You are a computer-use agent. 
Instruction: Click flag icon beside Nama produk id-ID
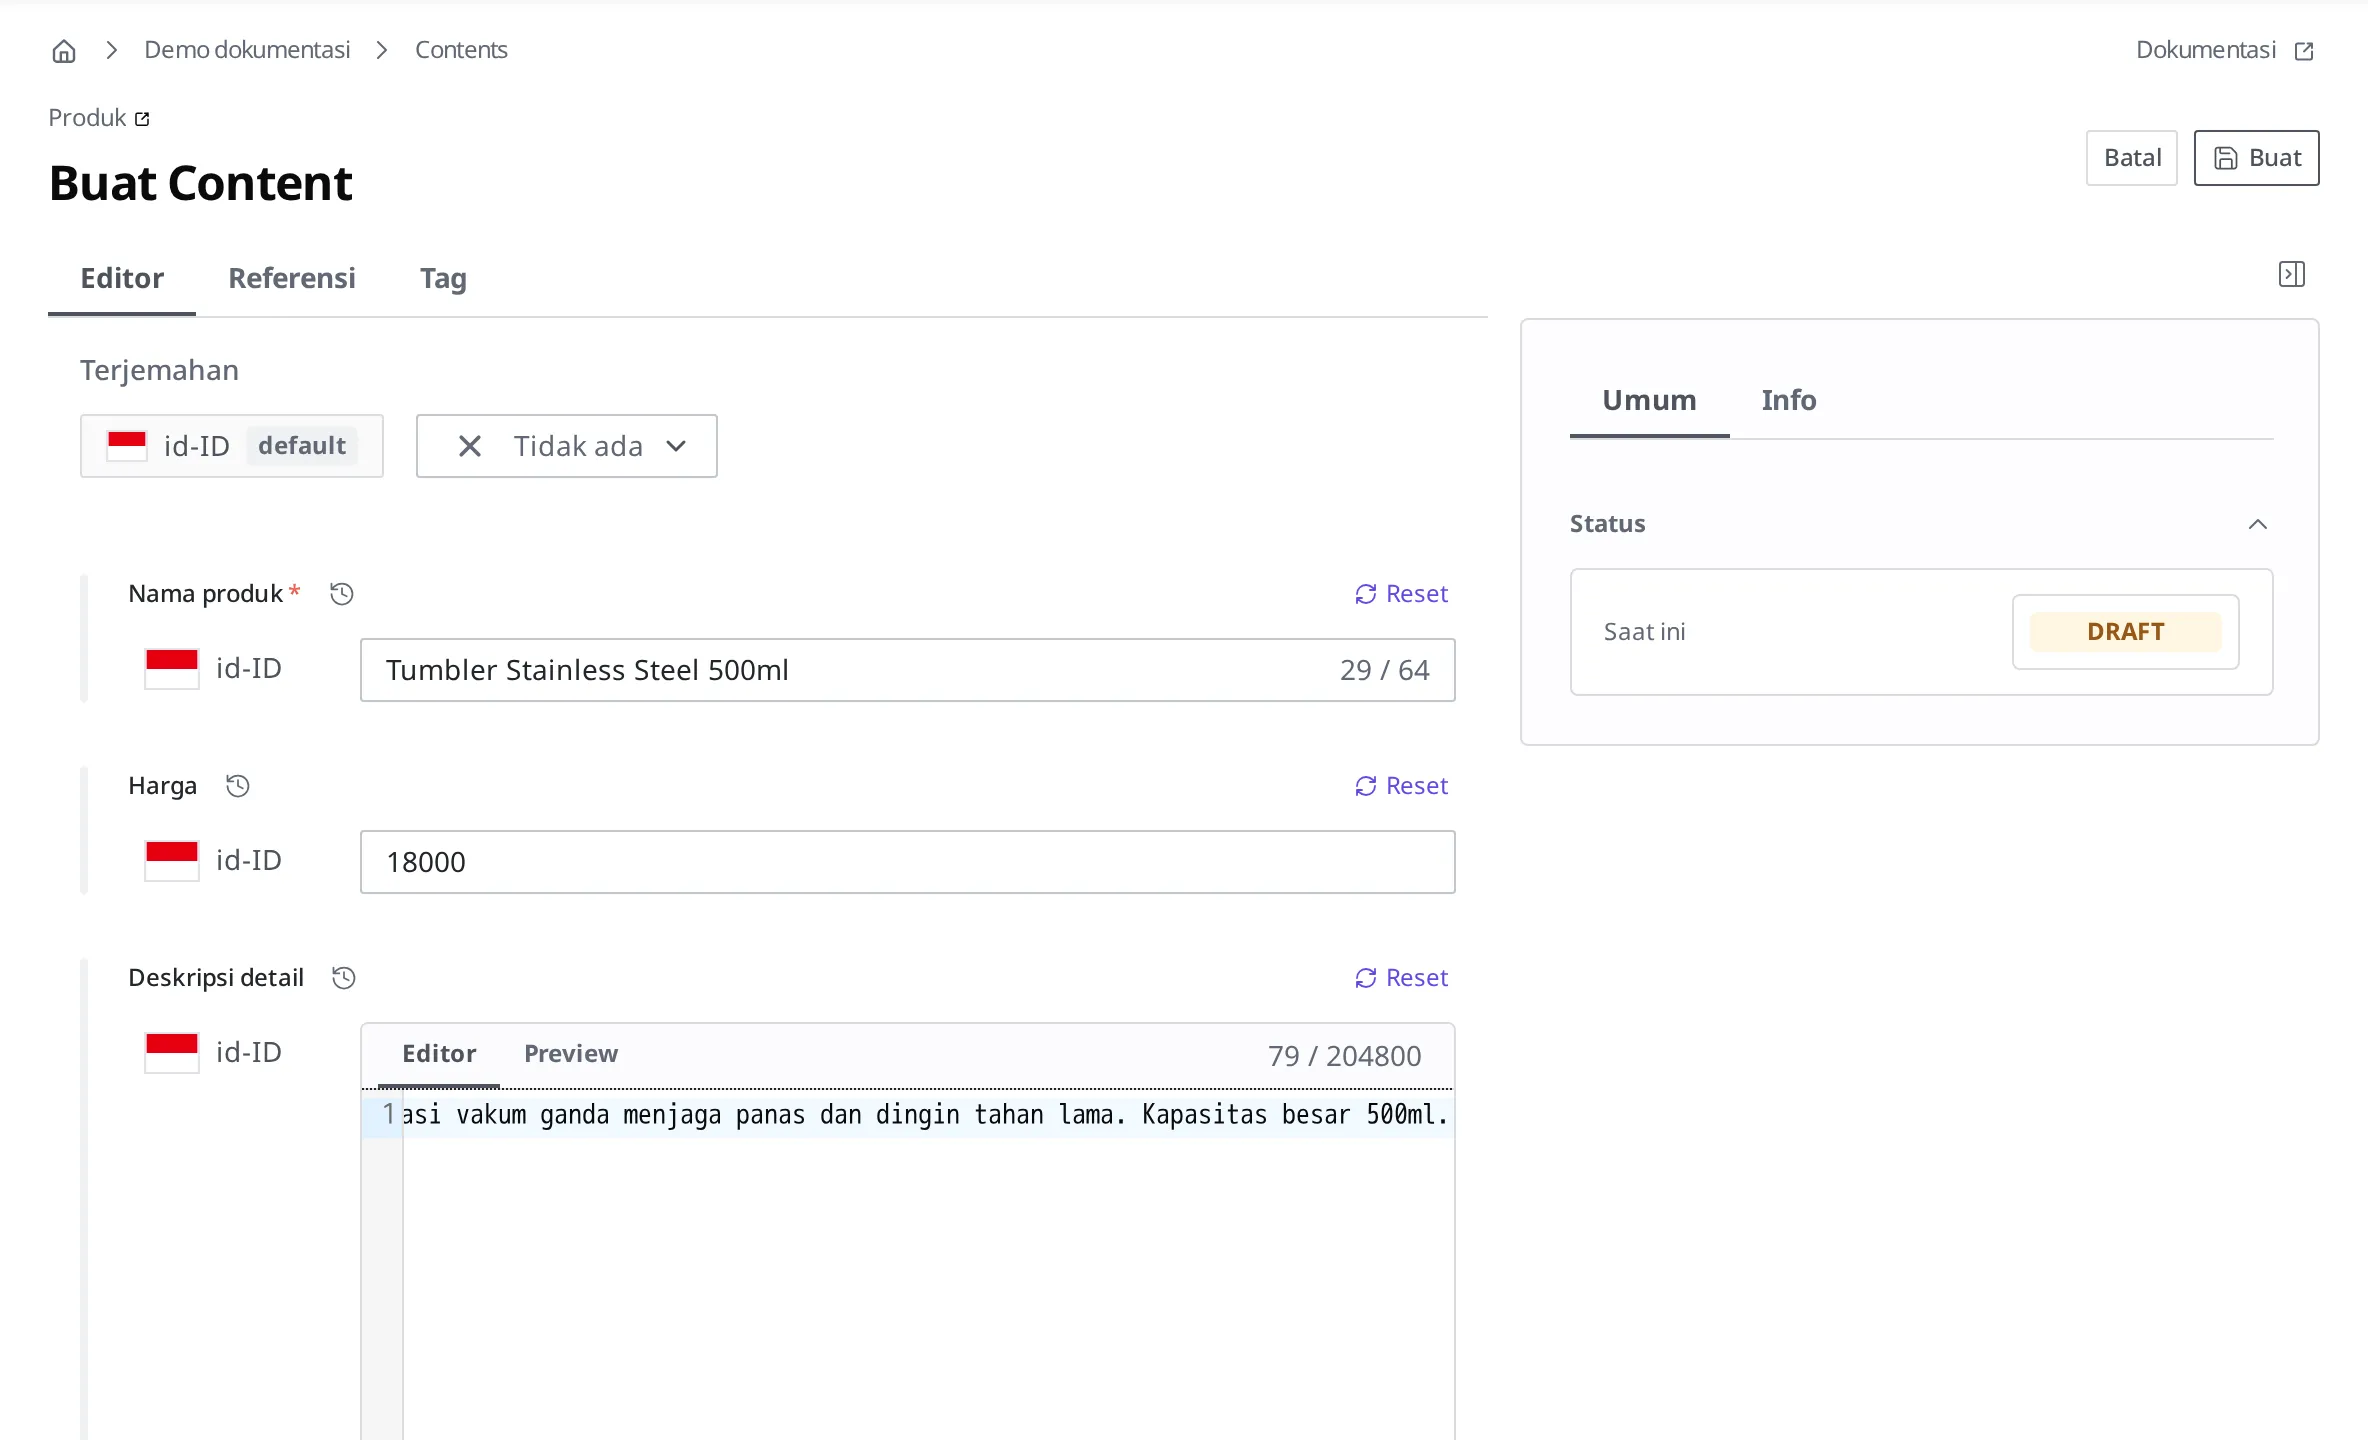(x=172, y=669)
